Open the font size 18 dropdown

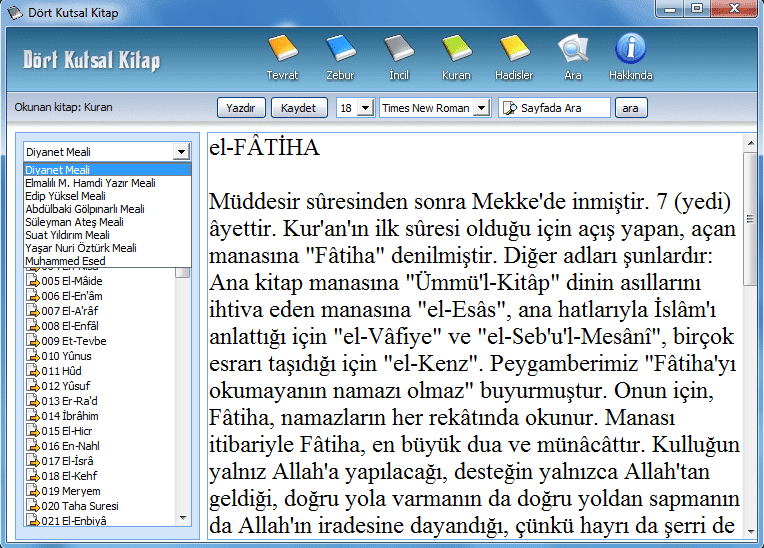pyautogui.click(x=365, y=108)
